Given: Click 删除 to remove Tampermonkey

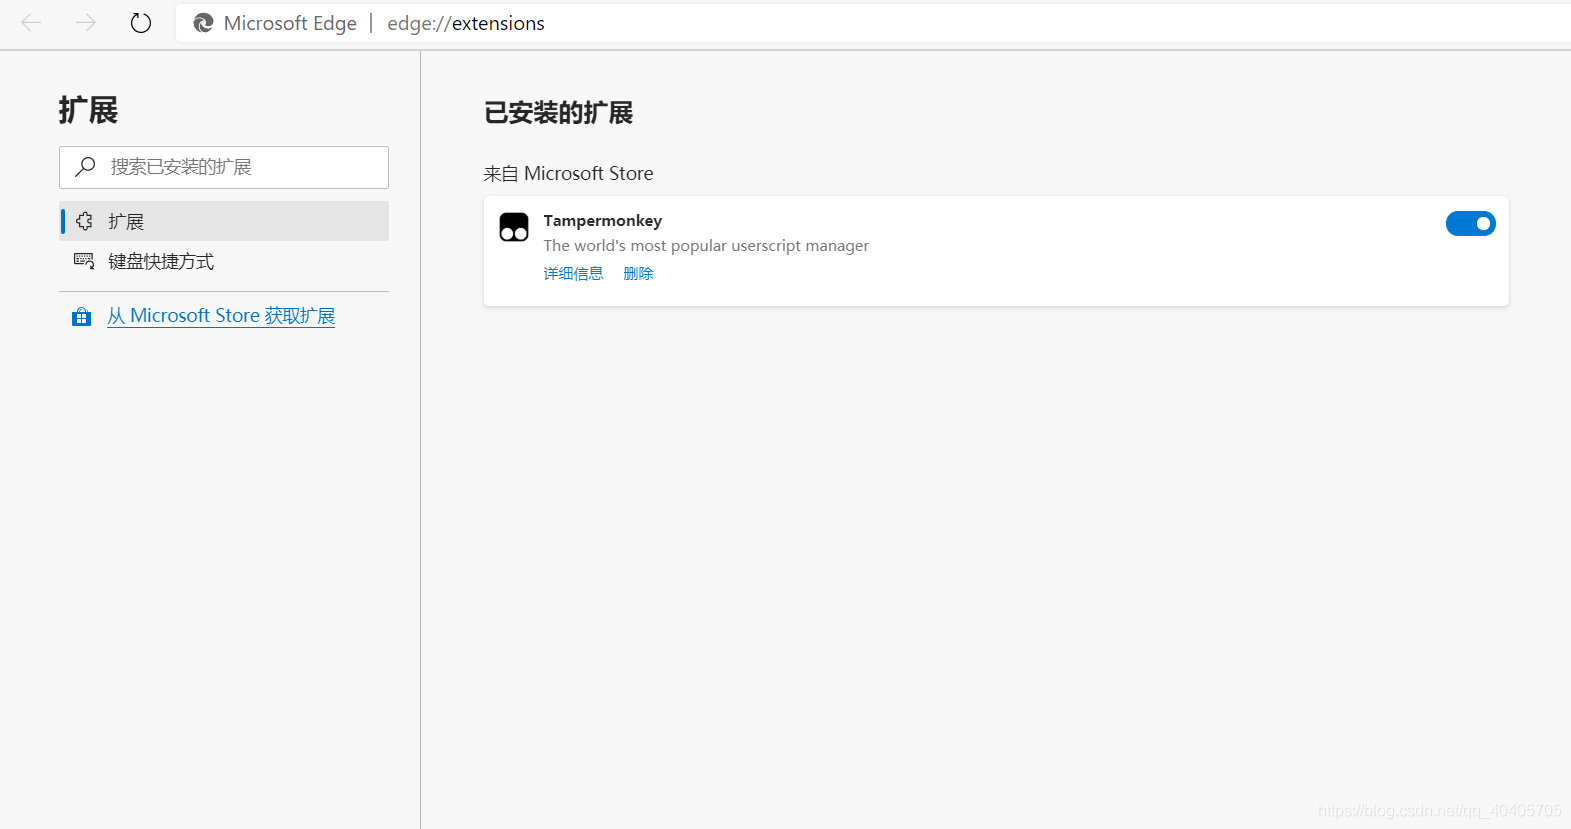Looking at the screenshot, I should click(x=638, y=274).
